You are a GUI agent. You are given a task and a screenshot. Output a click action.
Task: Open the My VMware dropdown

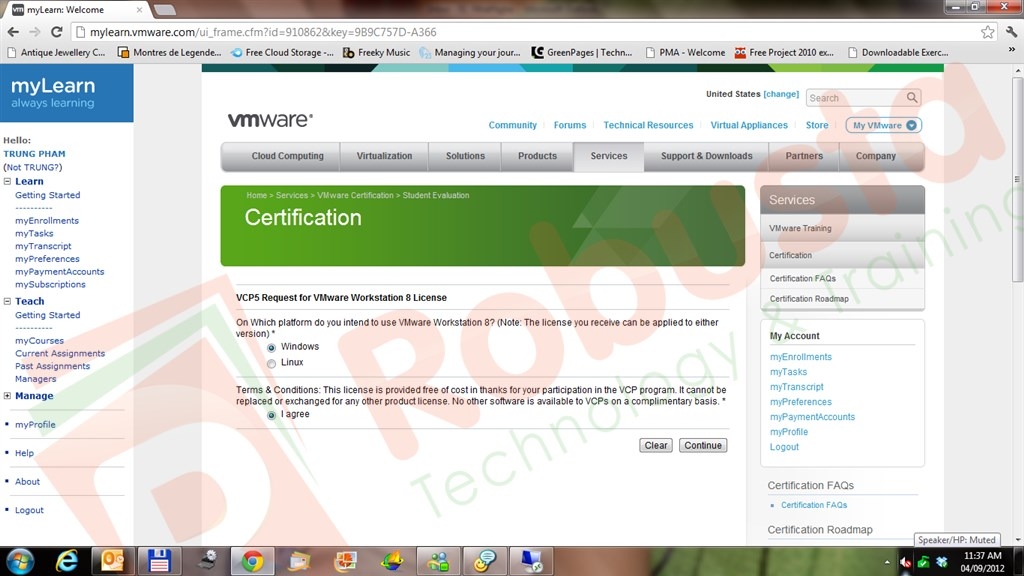pyautogui.click(x=883, y=125)
